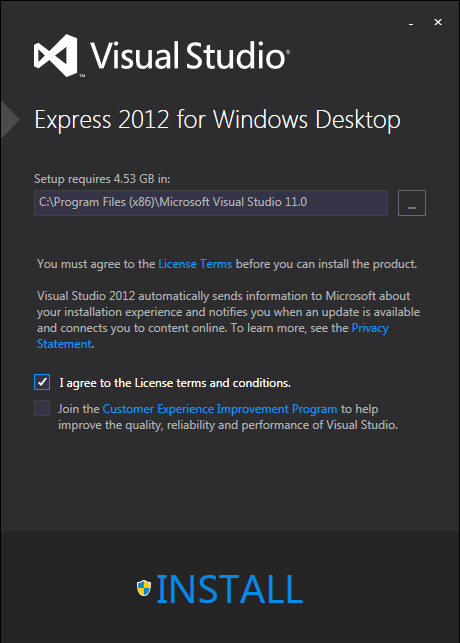The width and height of the screenshot is (460, 643).
Task: Click the paragraph about sending information to Microsoft
Action: (x=228, y=320)
